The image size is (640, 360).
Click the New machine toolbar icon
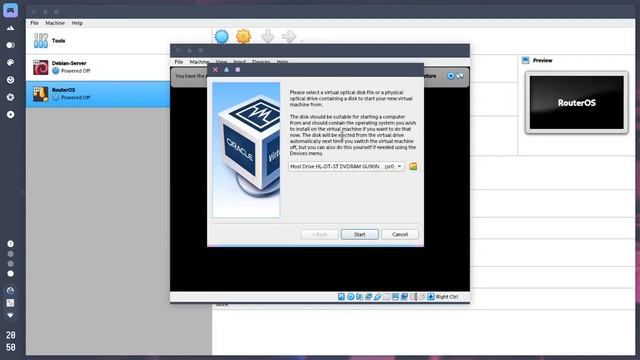point(222,37)
